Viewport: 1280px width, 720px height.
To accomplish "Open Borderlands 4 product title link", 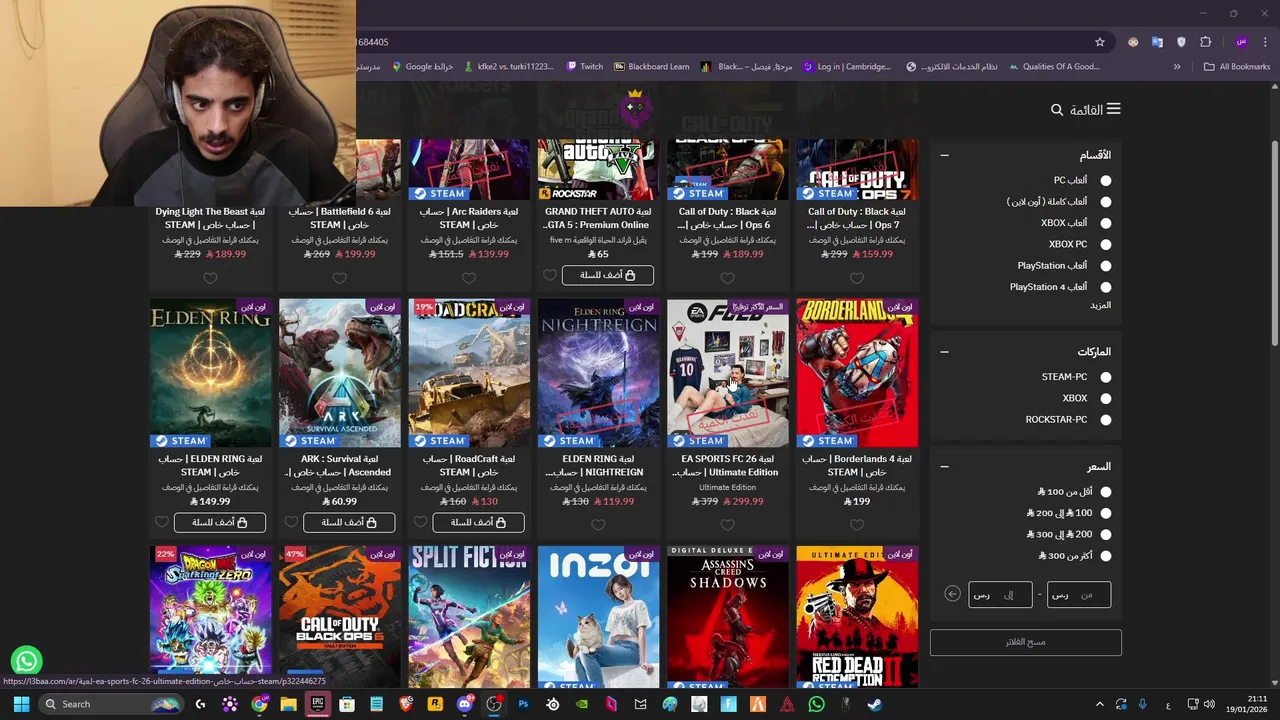I will click(x=857, y=466).
